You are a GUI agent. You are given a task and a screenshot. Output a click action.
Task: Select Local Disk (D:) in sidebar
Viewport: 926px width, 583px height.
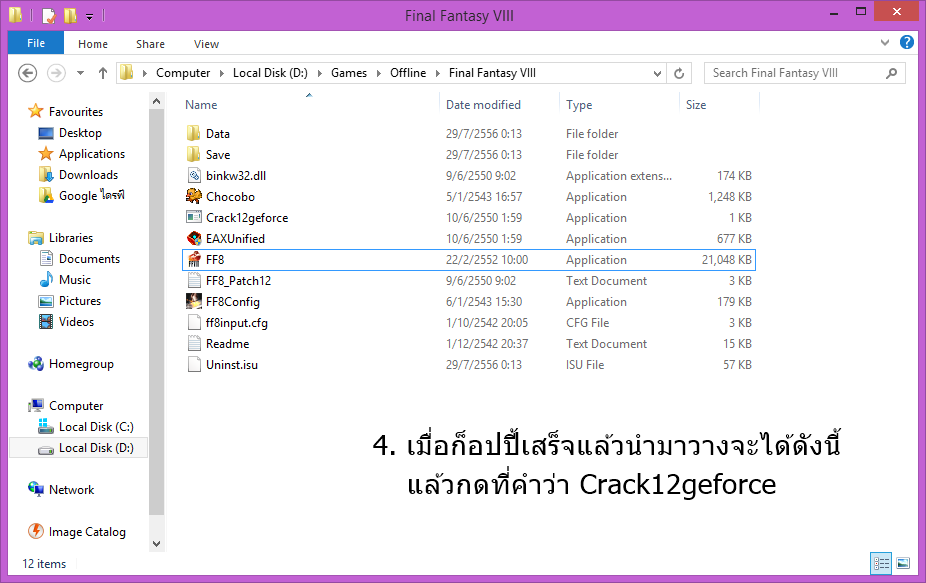click(x=79, y=448)
